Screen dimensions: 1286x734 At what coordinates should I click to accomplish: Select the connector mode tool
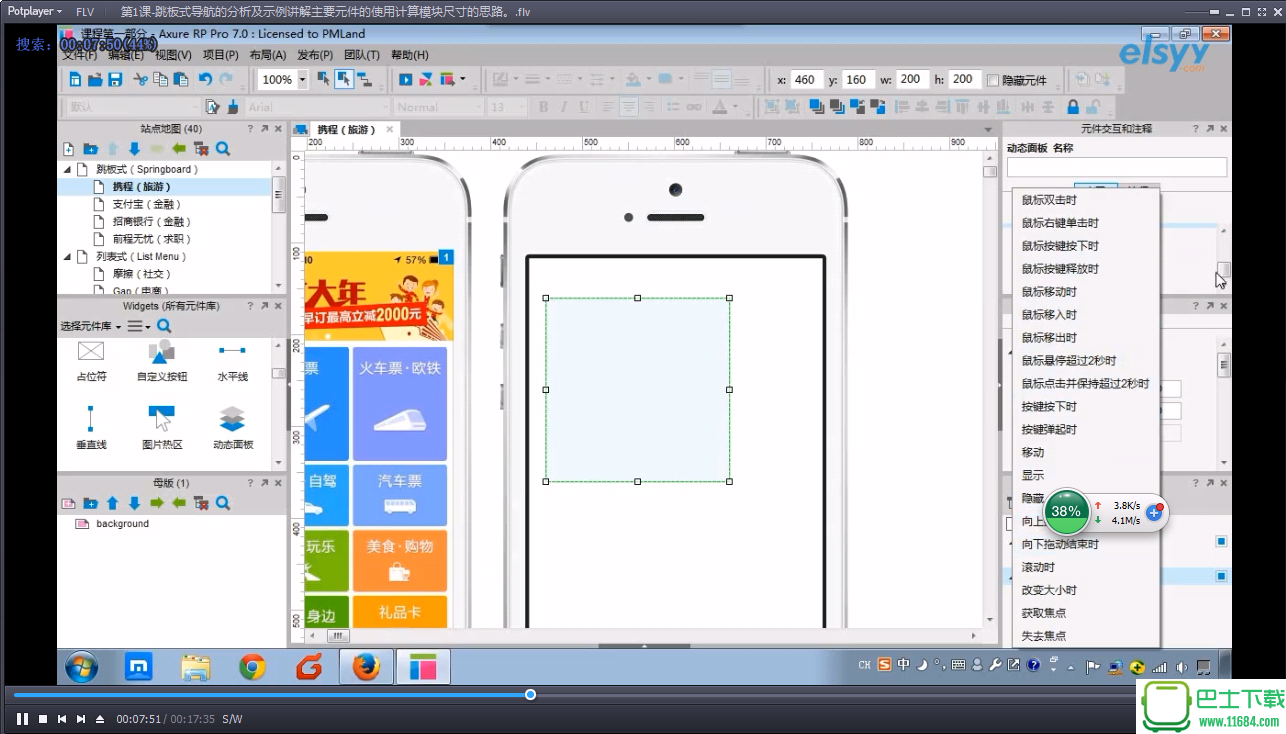365,79
